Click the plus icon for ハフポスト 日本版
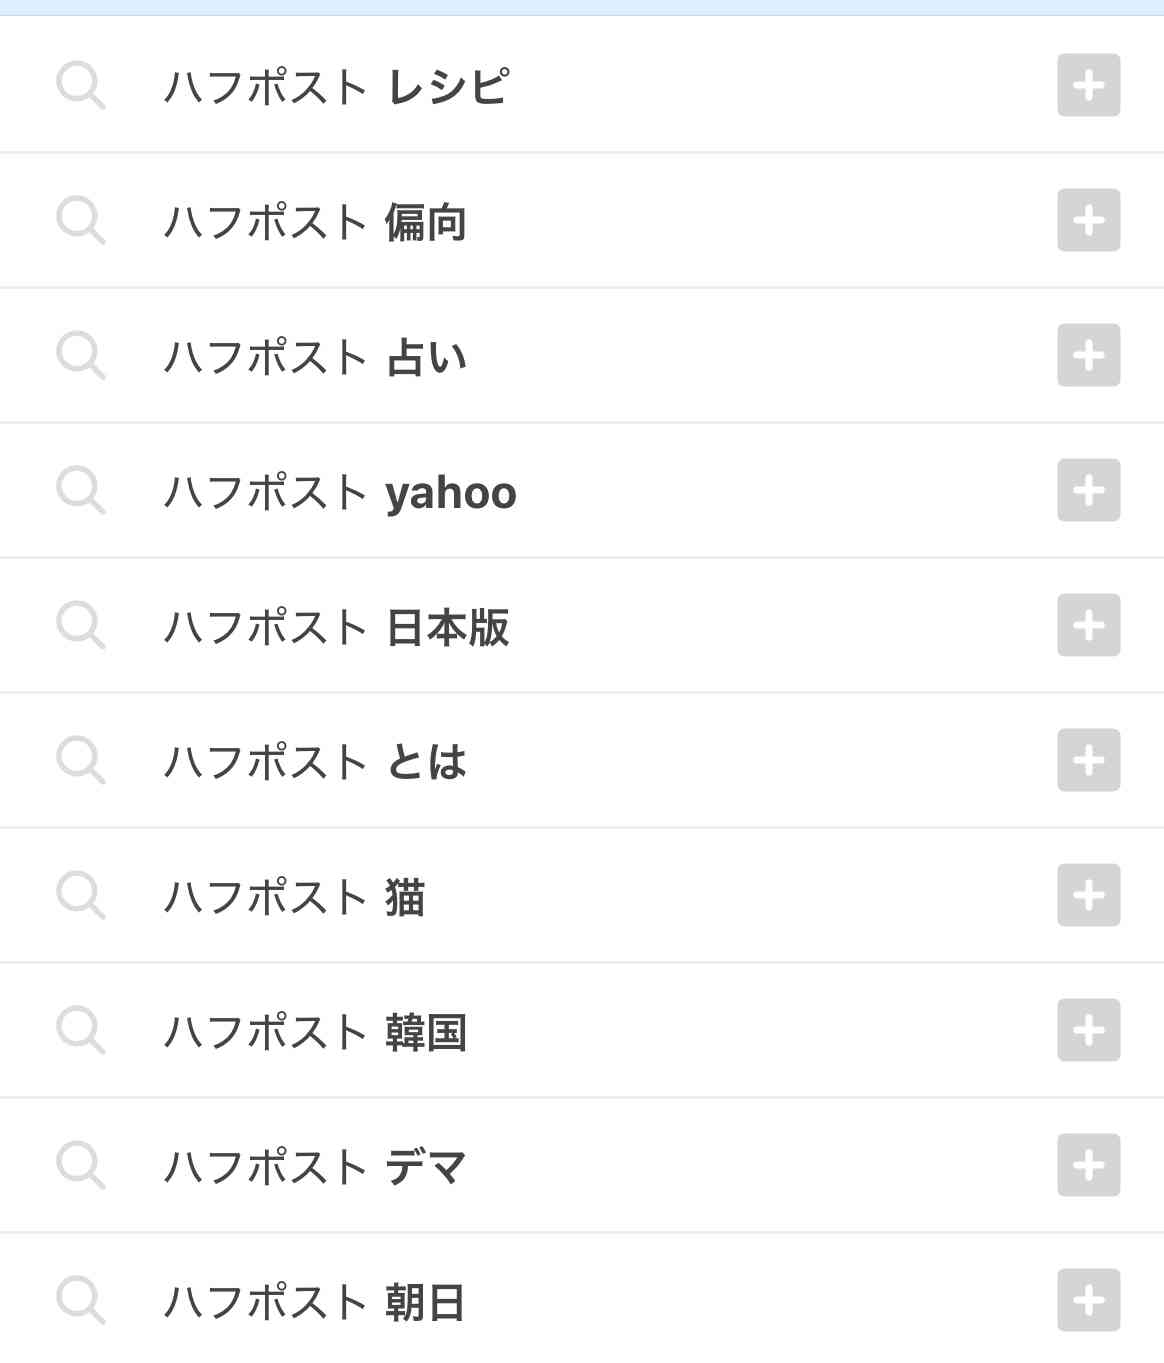The image size is (1164, 1363). pos(1088,625)
